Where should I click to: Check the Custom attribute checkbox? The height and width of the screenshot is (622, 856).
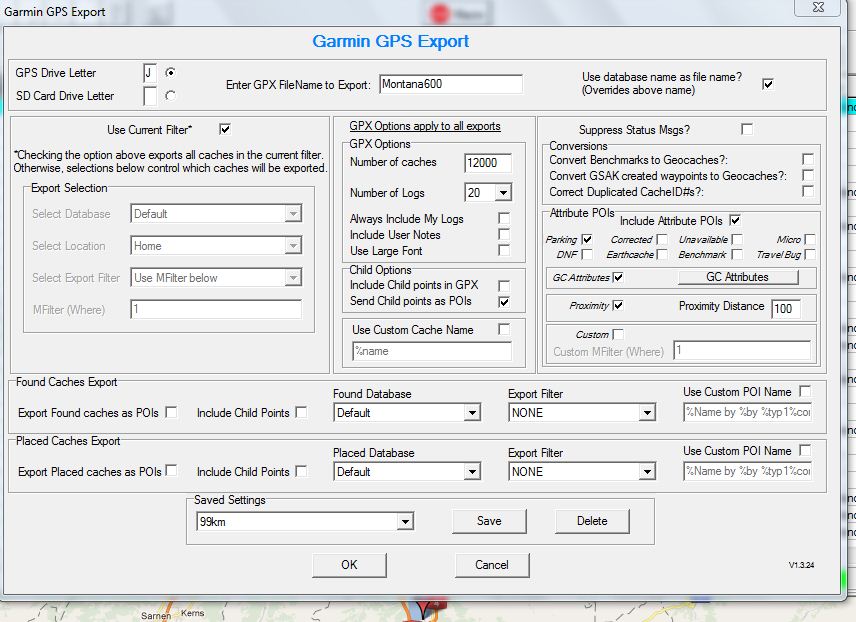pos(618,334)
